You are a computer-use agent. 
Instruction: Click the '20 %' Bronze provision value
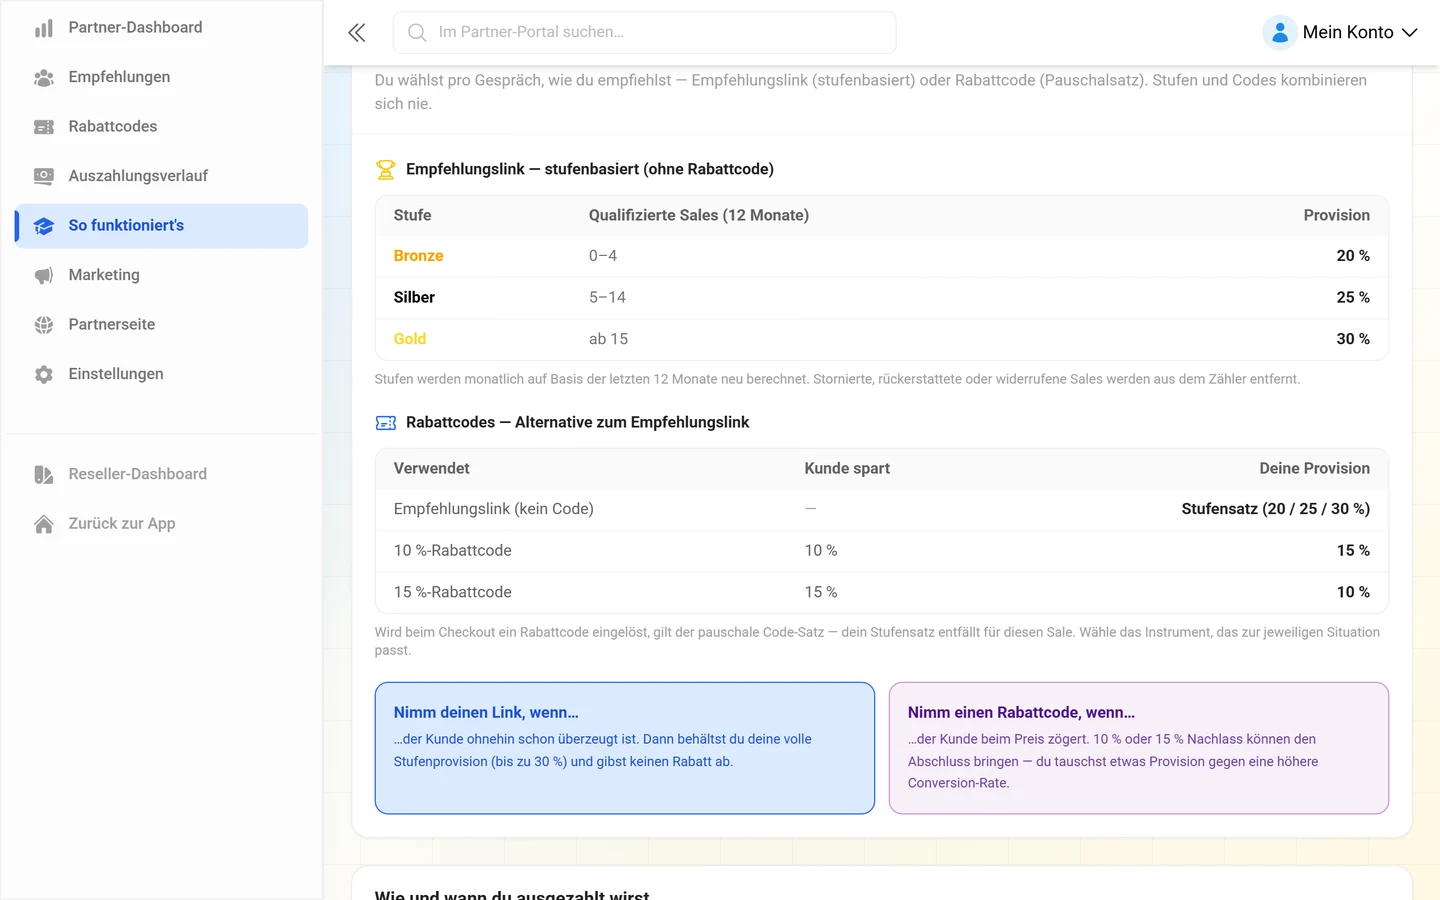[x=1353, y=256]
